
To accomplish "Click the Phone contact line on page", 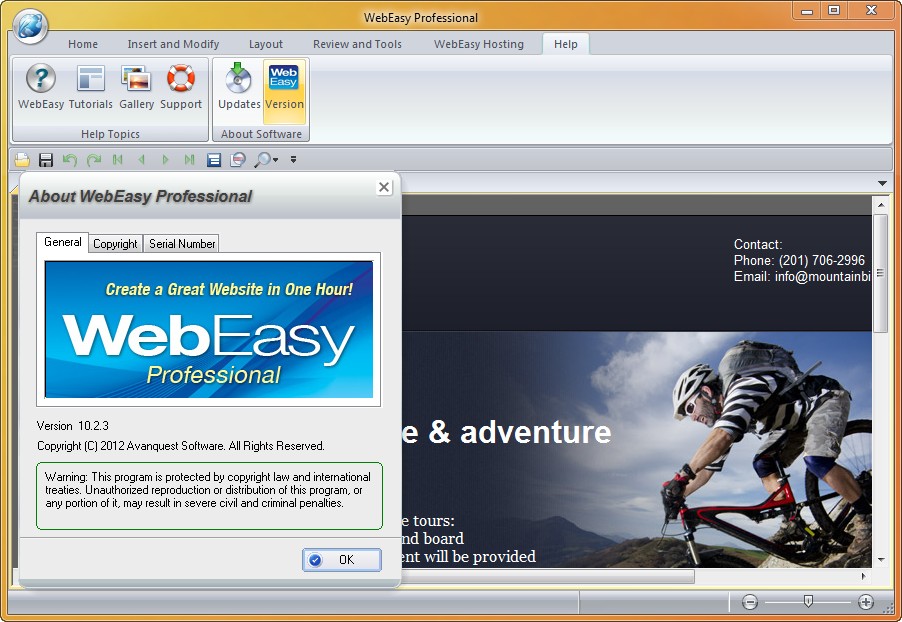I will tap(799, 261).
